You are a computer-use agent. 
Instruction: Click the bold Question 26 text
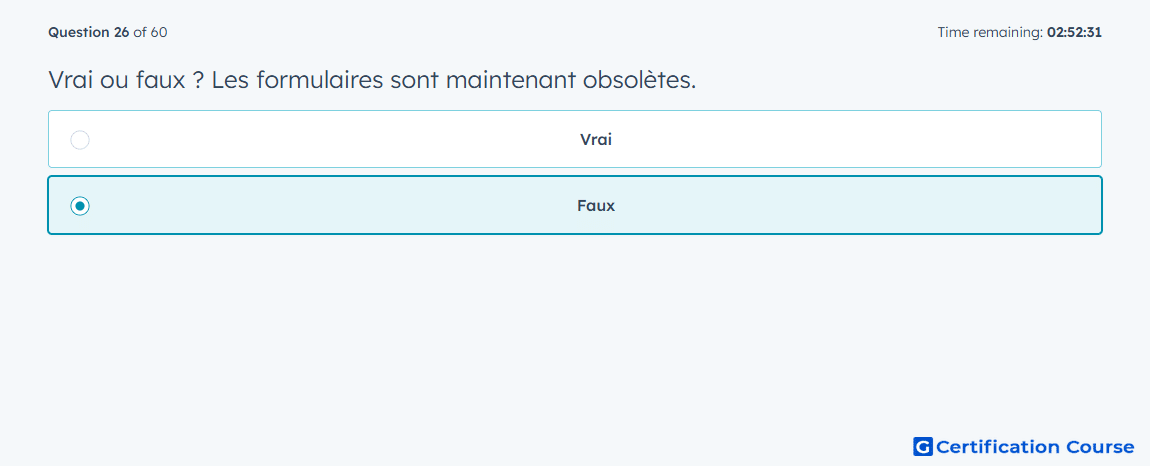coord(89,32)
